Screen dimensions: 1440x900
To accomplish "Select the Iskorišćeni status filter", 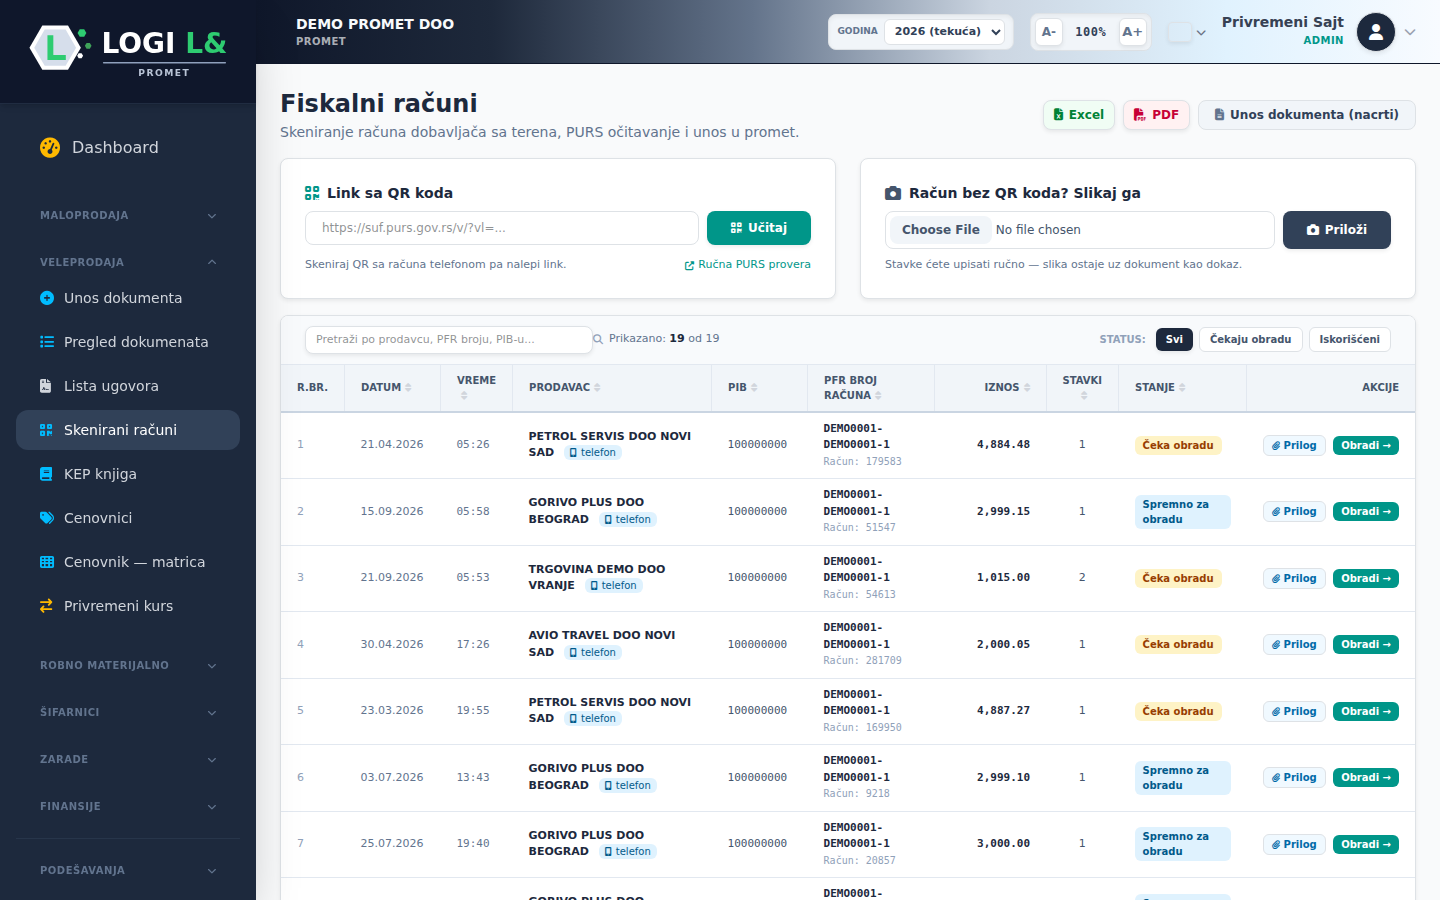I will pos(1349,340).
